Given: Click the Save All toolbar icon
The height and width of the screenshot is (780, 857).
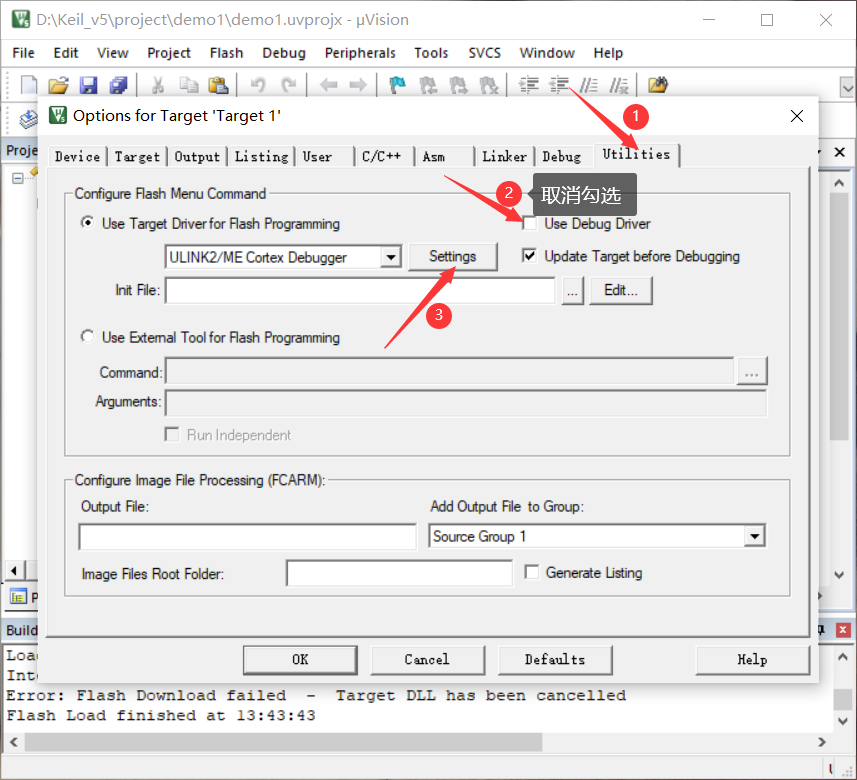Looking at the screenshot, I should 119,85.
